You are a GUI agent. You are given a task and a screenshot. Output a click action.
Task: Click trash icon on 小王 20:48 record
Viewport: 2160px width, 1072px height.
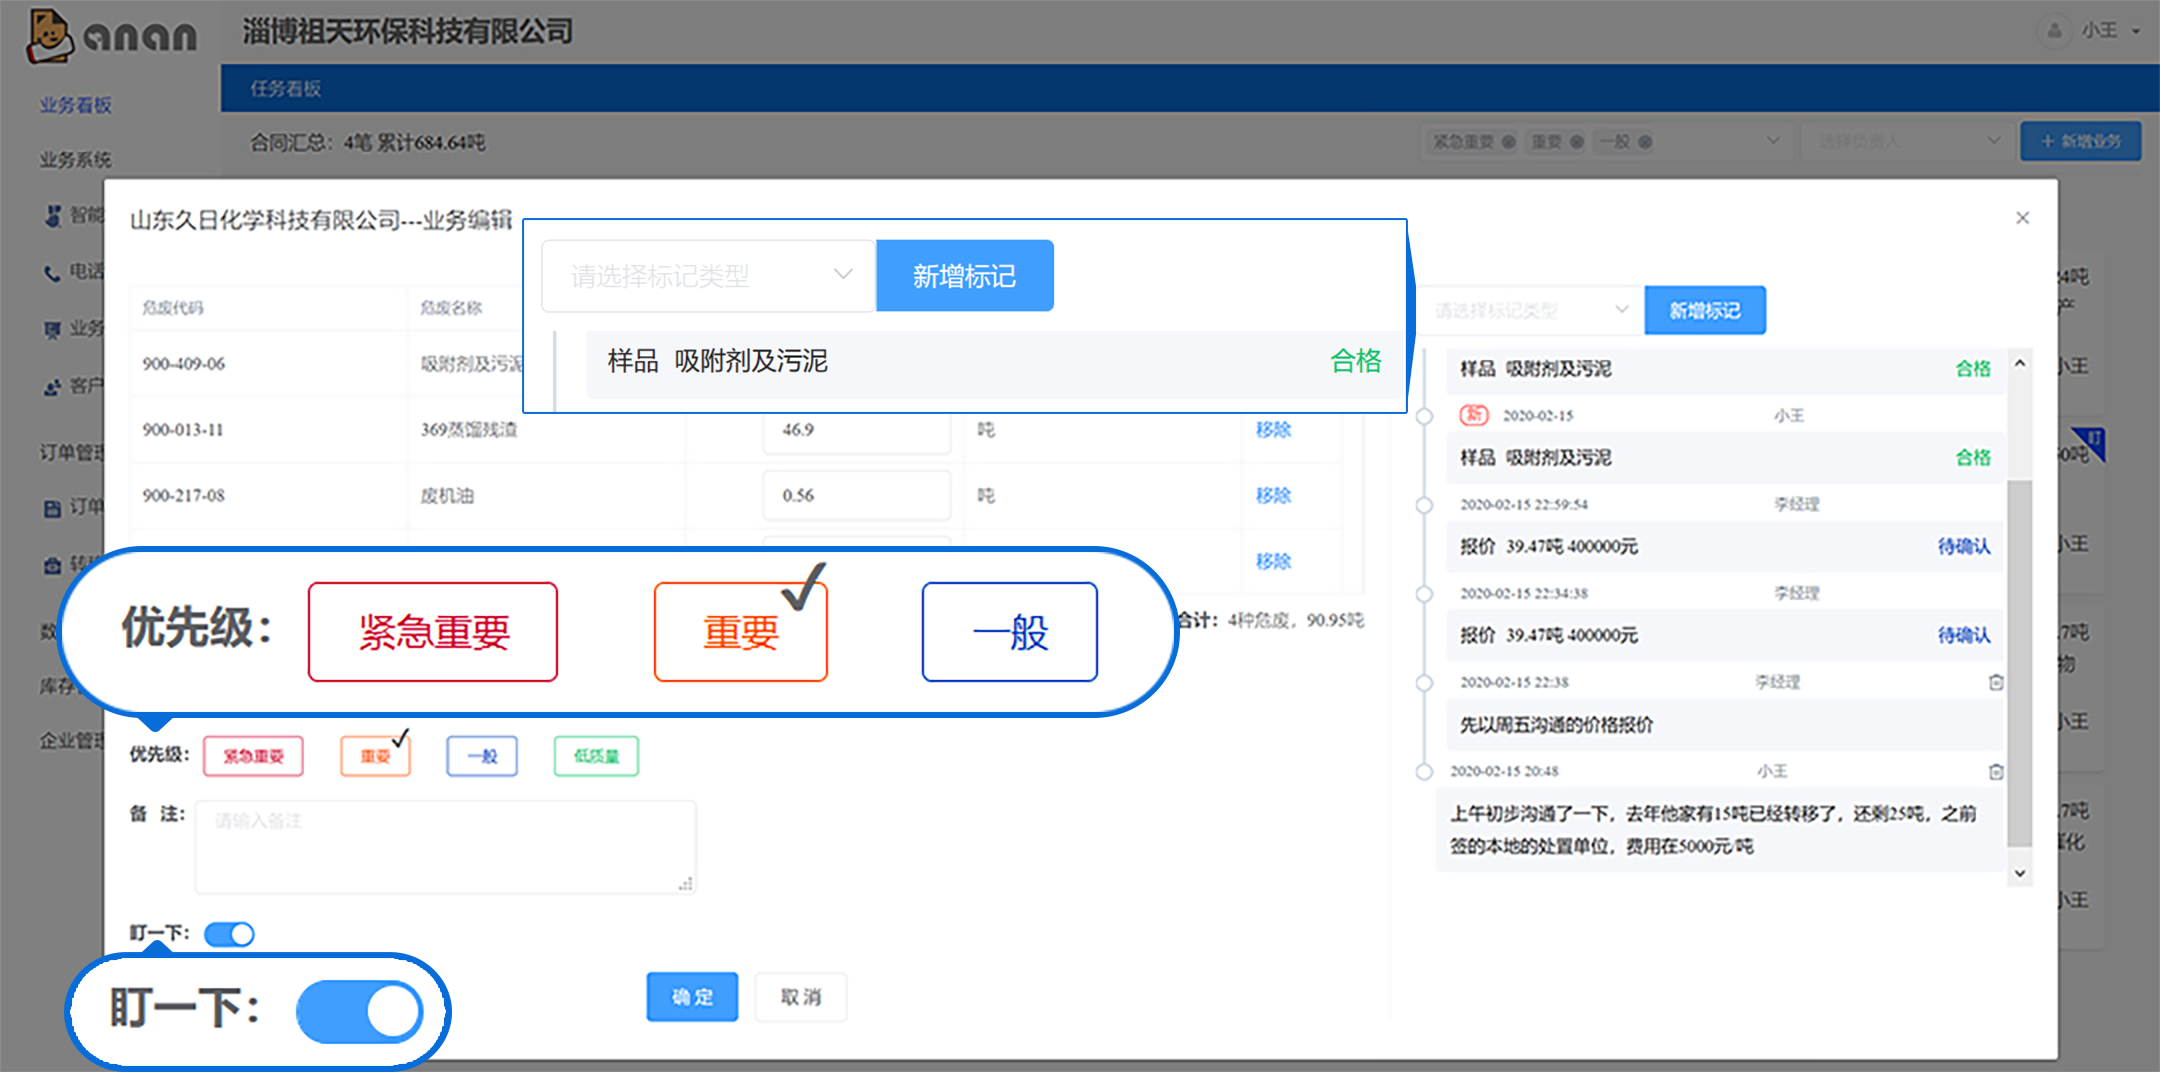(1996, 771)
